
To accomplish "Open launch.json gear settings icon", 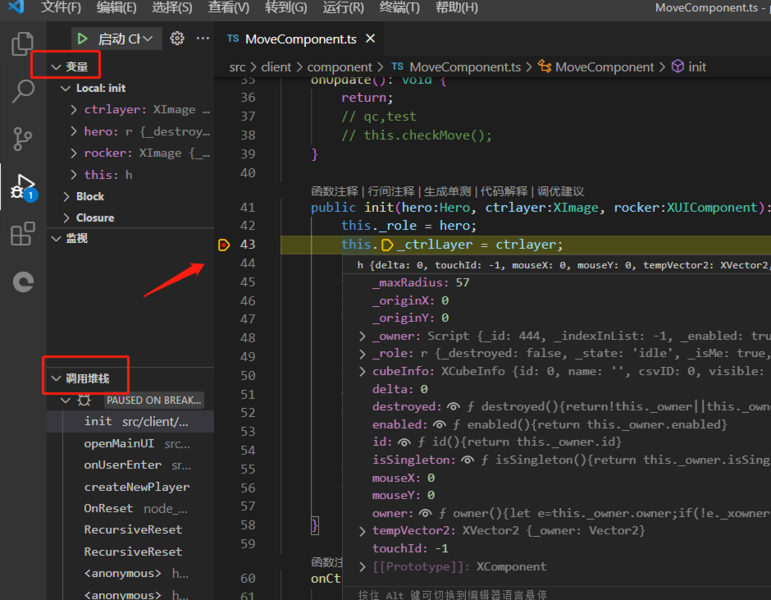I will click(x=177, y=38).
